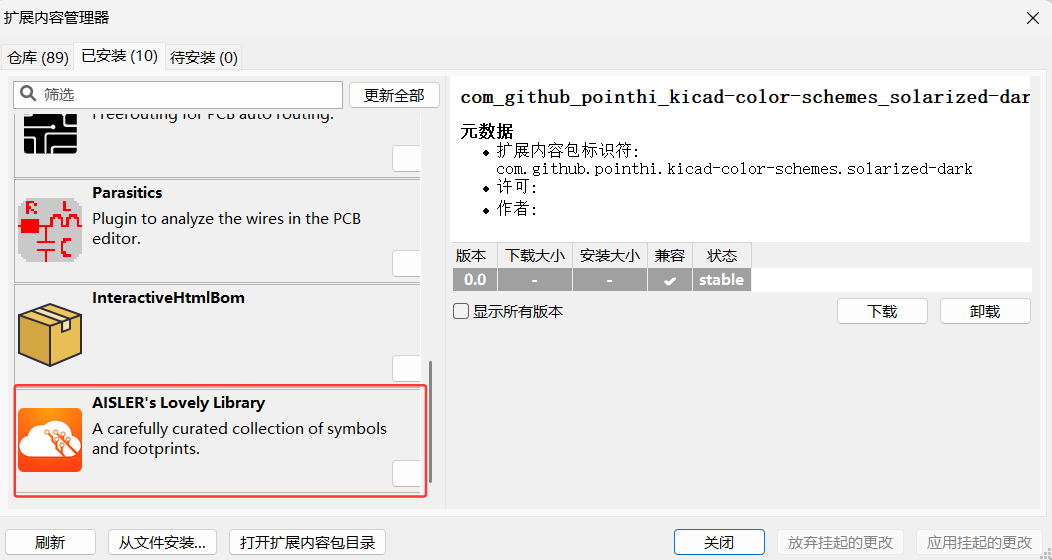1052x560 pixels.
Task: Click the 从文件安装... button
Action: [162, 542]
